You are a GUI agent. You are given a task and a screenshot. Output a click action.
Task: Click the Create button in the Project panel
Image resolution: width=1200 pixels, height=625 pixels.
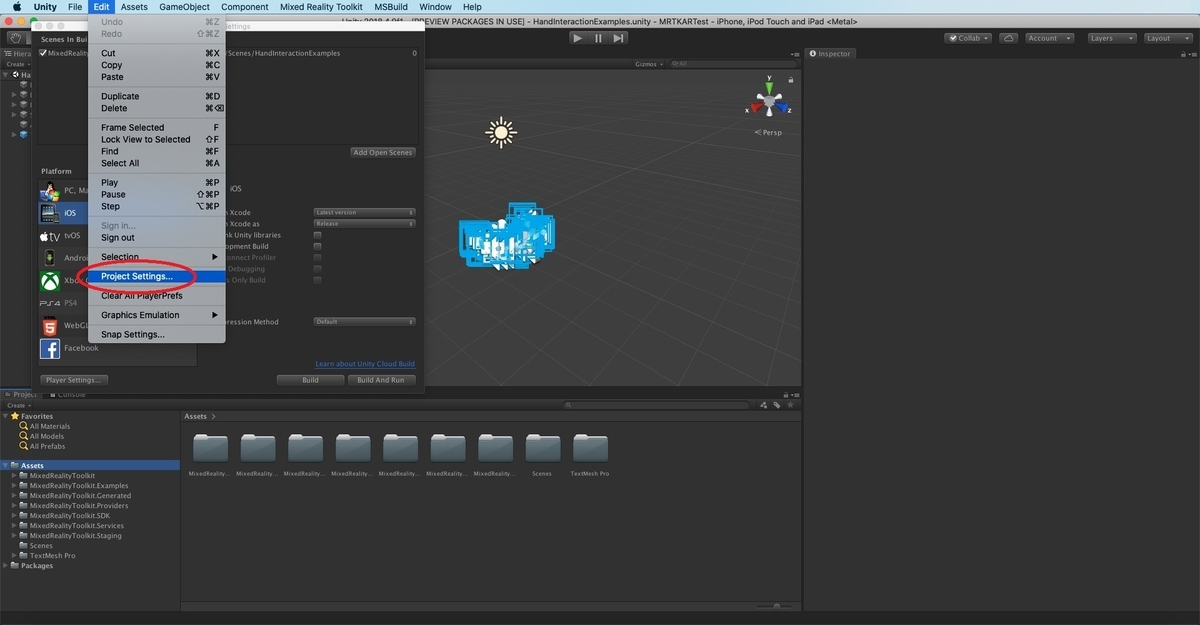click(x=18, y=405)
